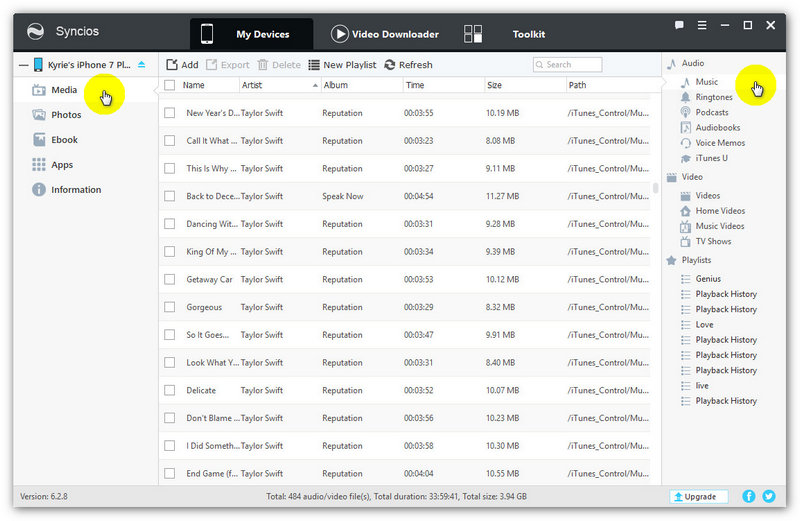Open the Syncios logo icon
This screenshot has height=521, width=800.
tap(36, 32)
